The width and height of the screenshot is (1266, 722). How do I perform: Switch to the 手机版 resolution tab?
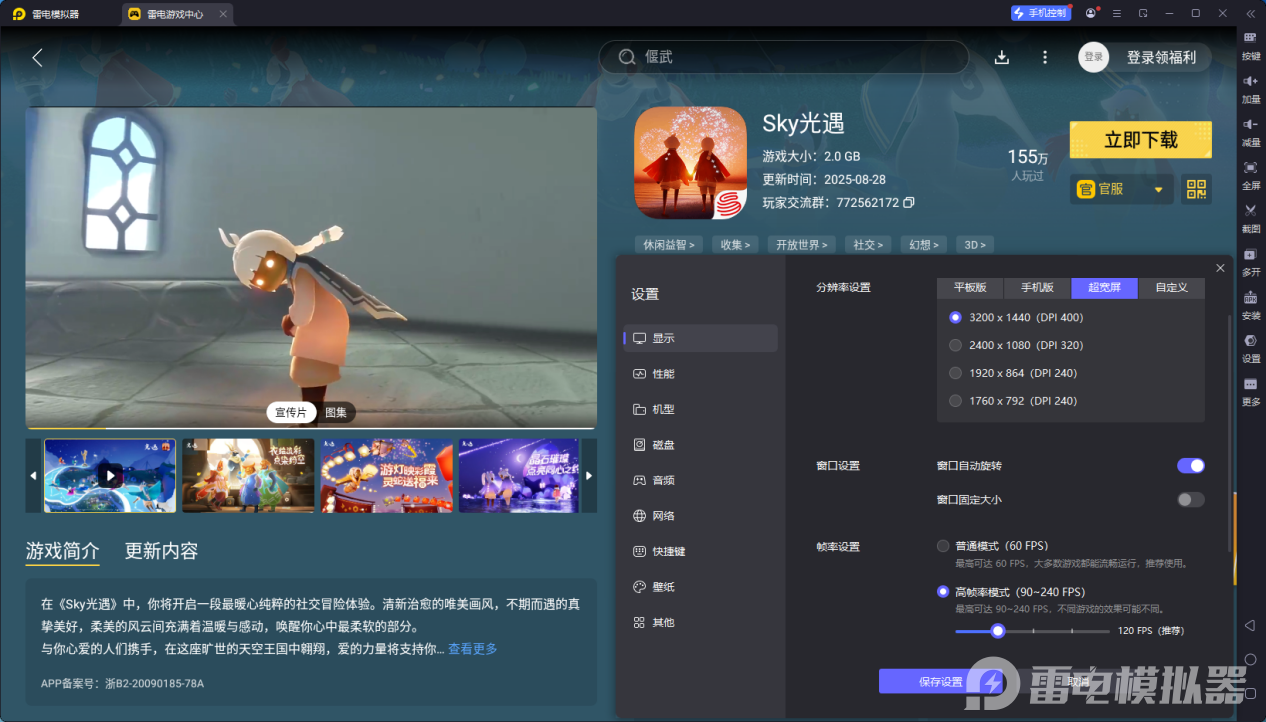(1037, 287)
